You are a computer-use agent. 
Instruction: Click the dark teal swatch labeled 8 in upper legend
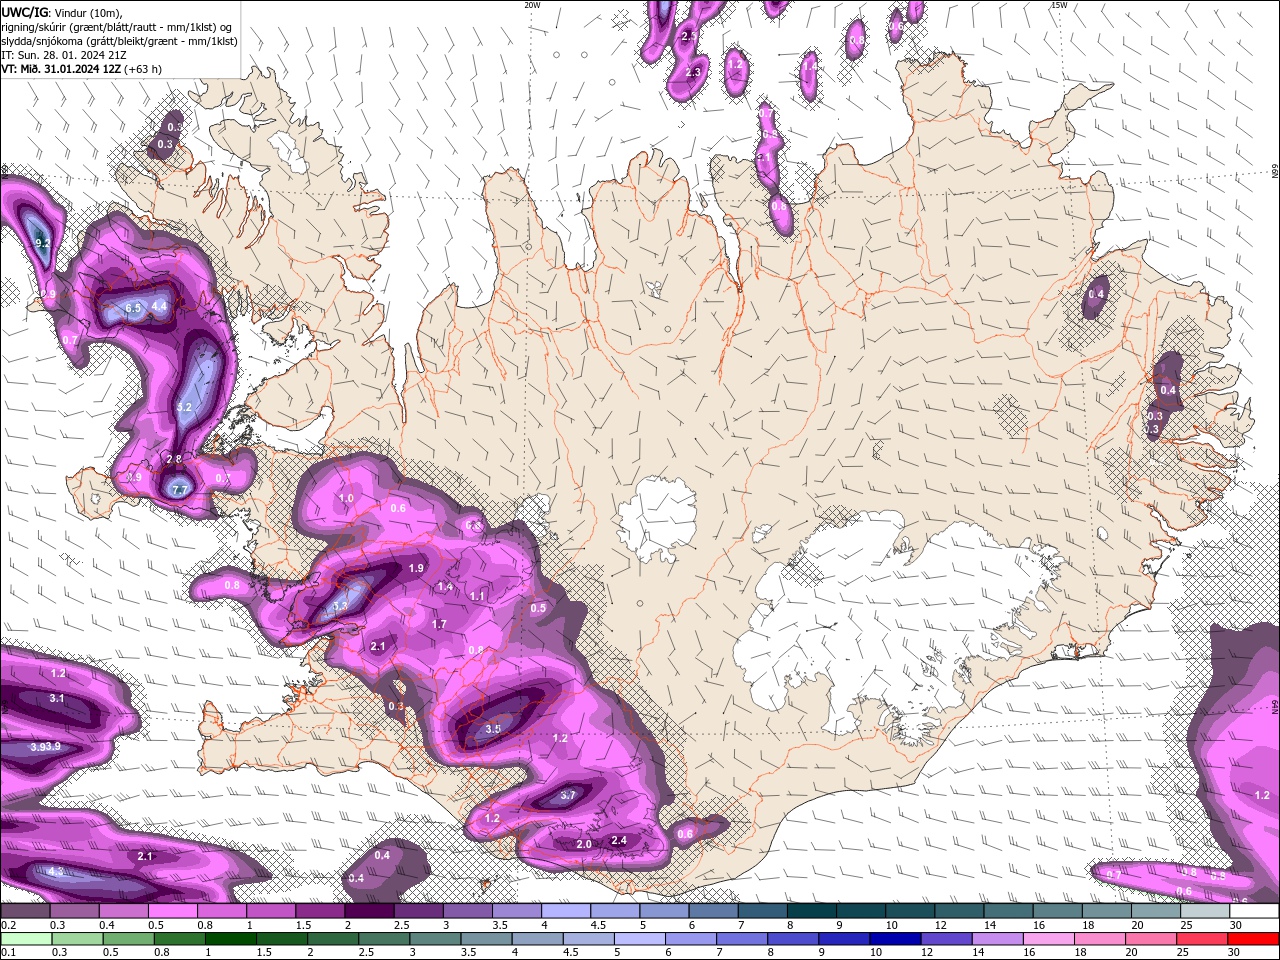812,911
